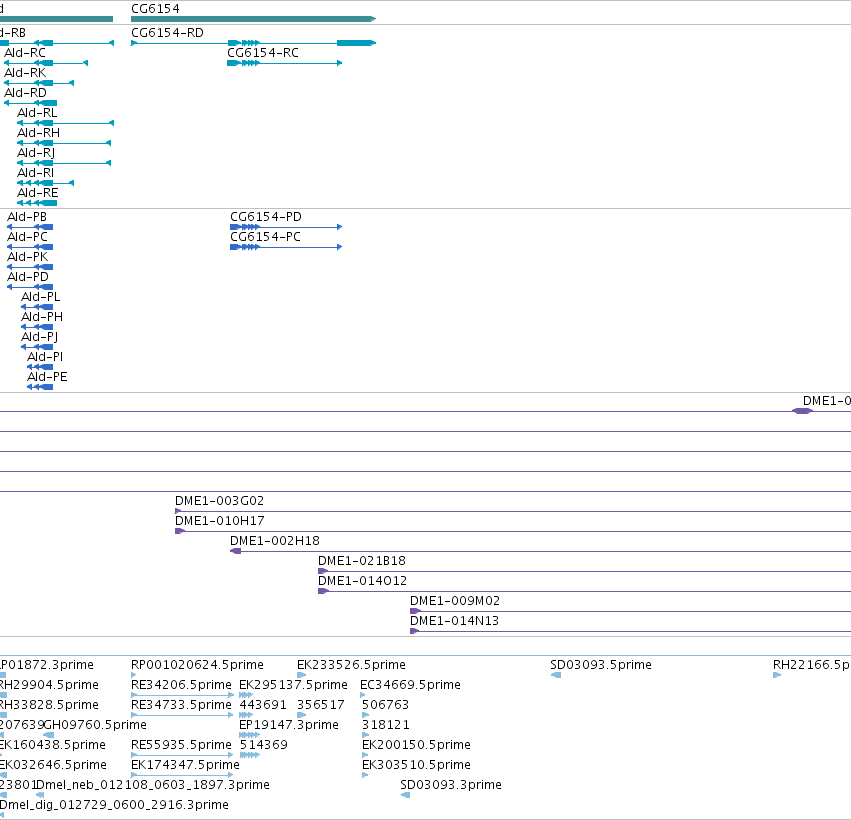Click the EK295137.5prime EST label

[293, 685]
